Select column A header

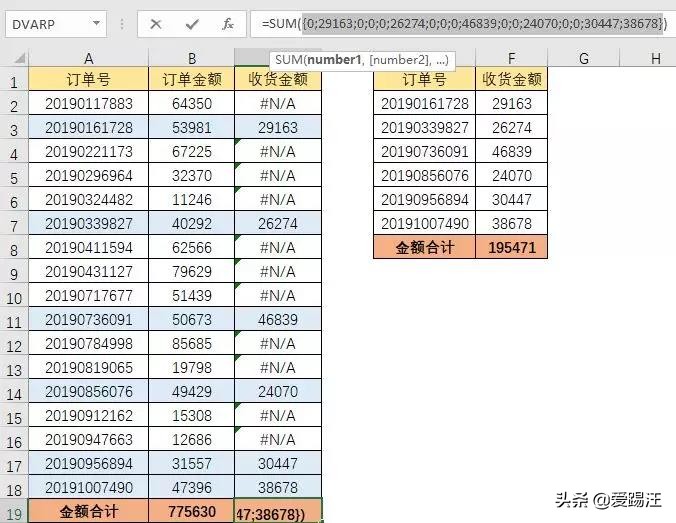point(88,58)
